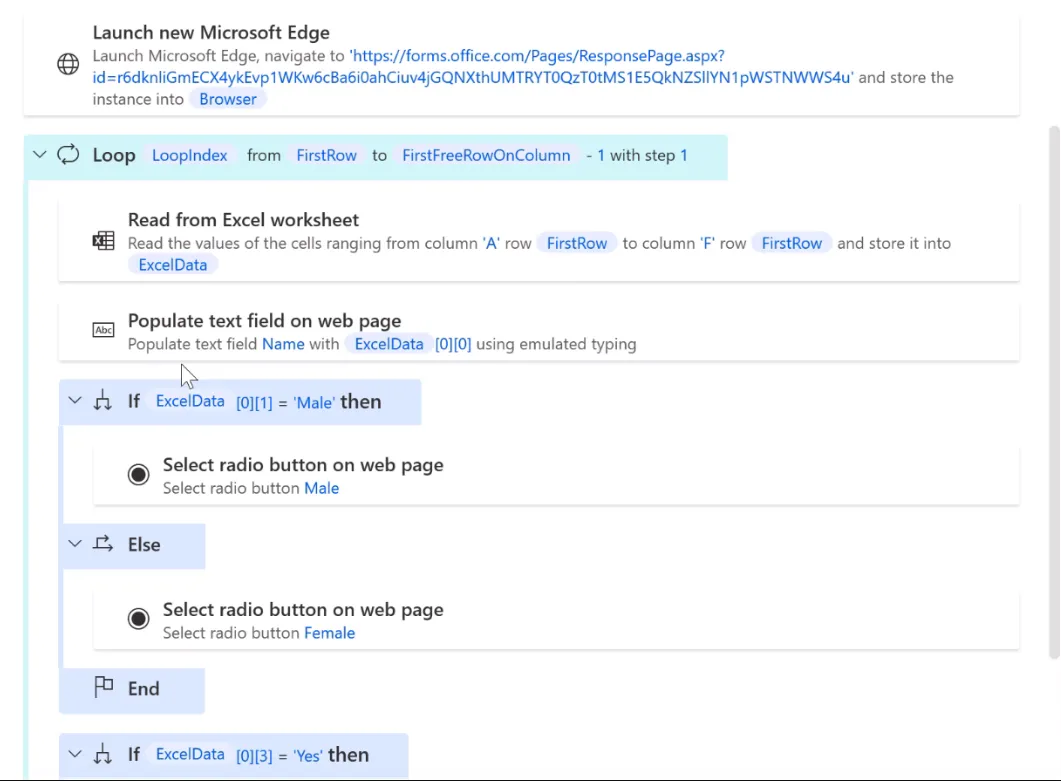
Task: Select the Male 'Select radio button on web page' title
Action: [303, 465]
